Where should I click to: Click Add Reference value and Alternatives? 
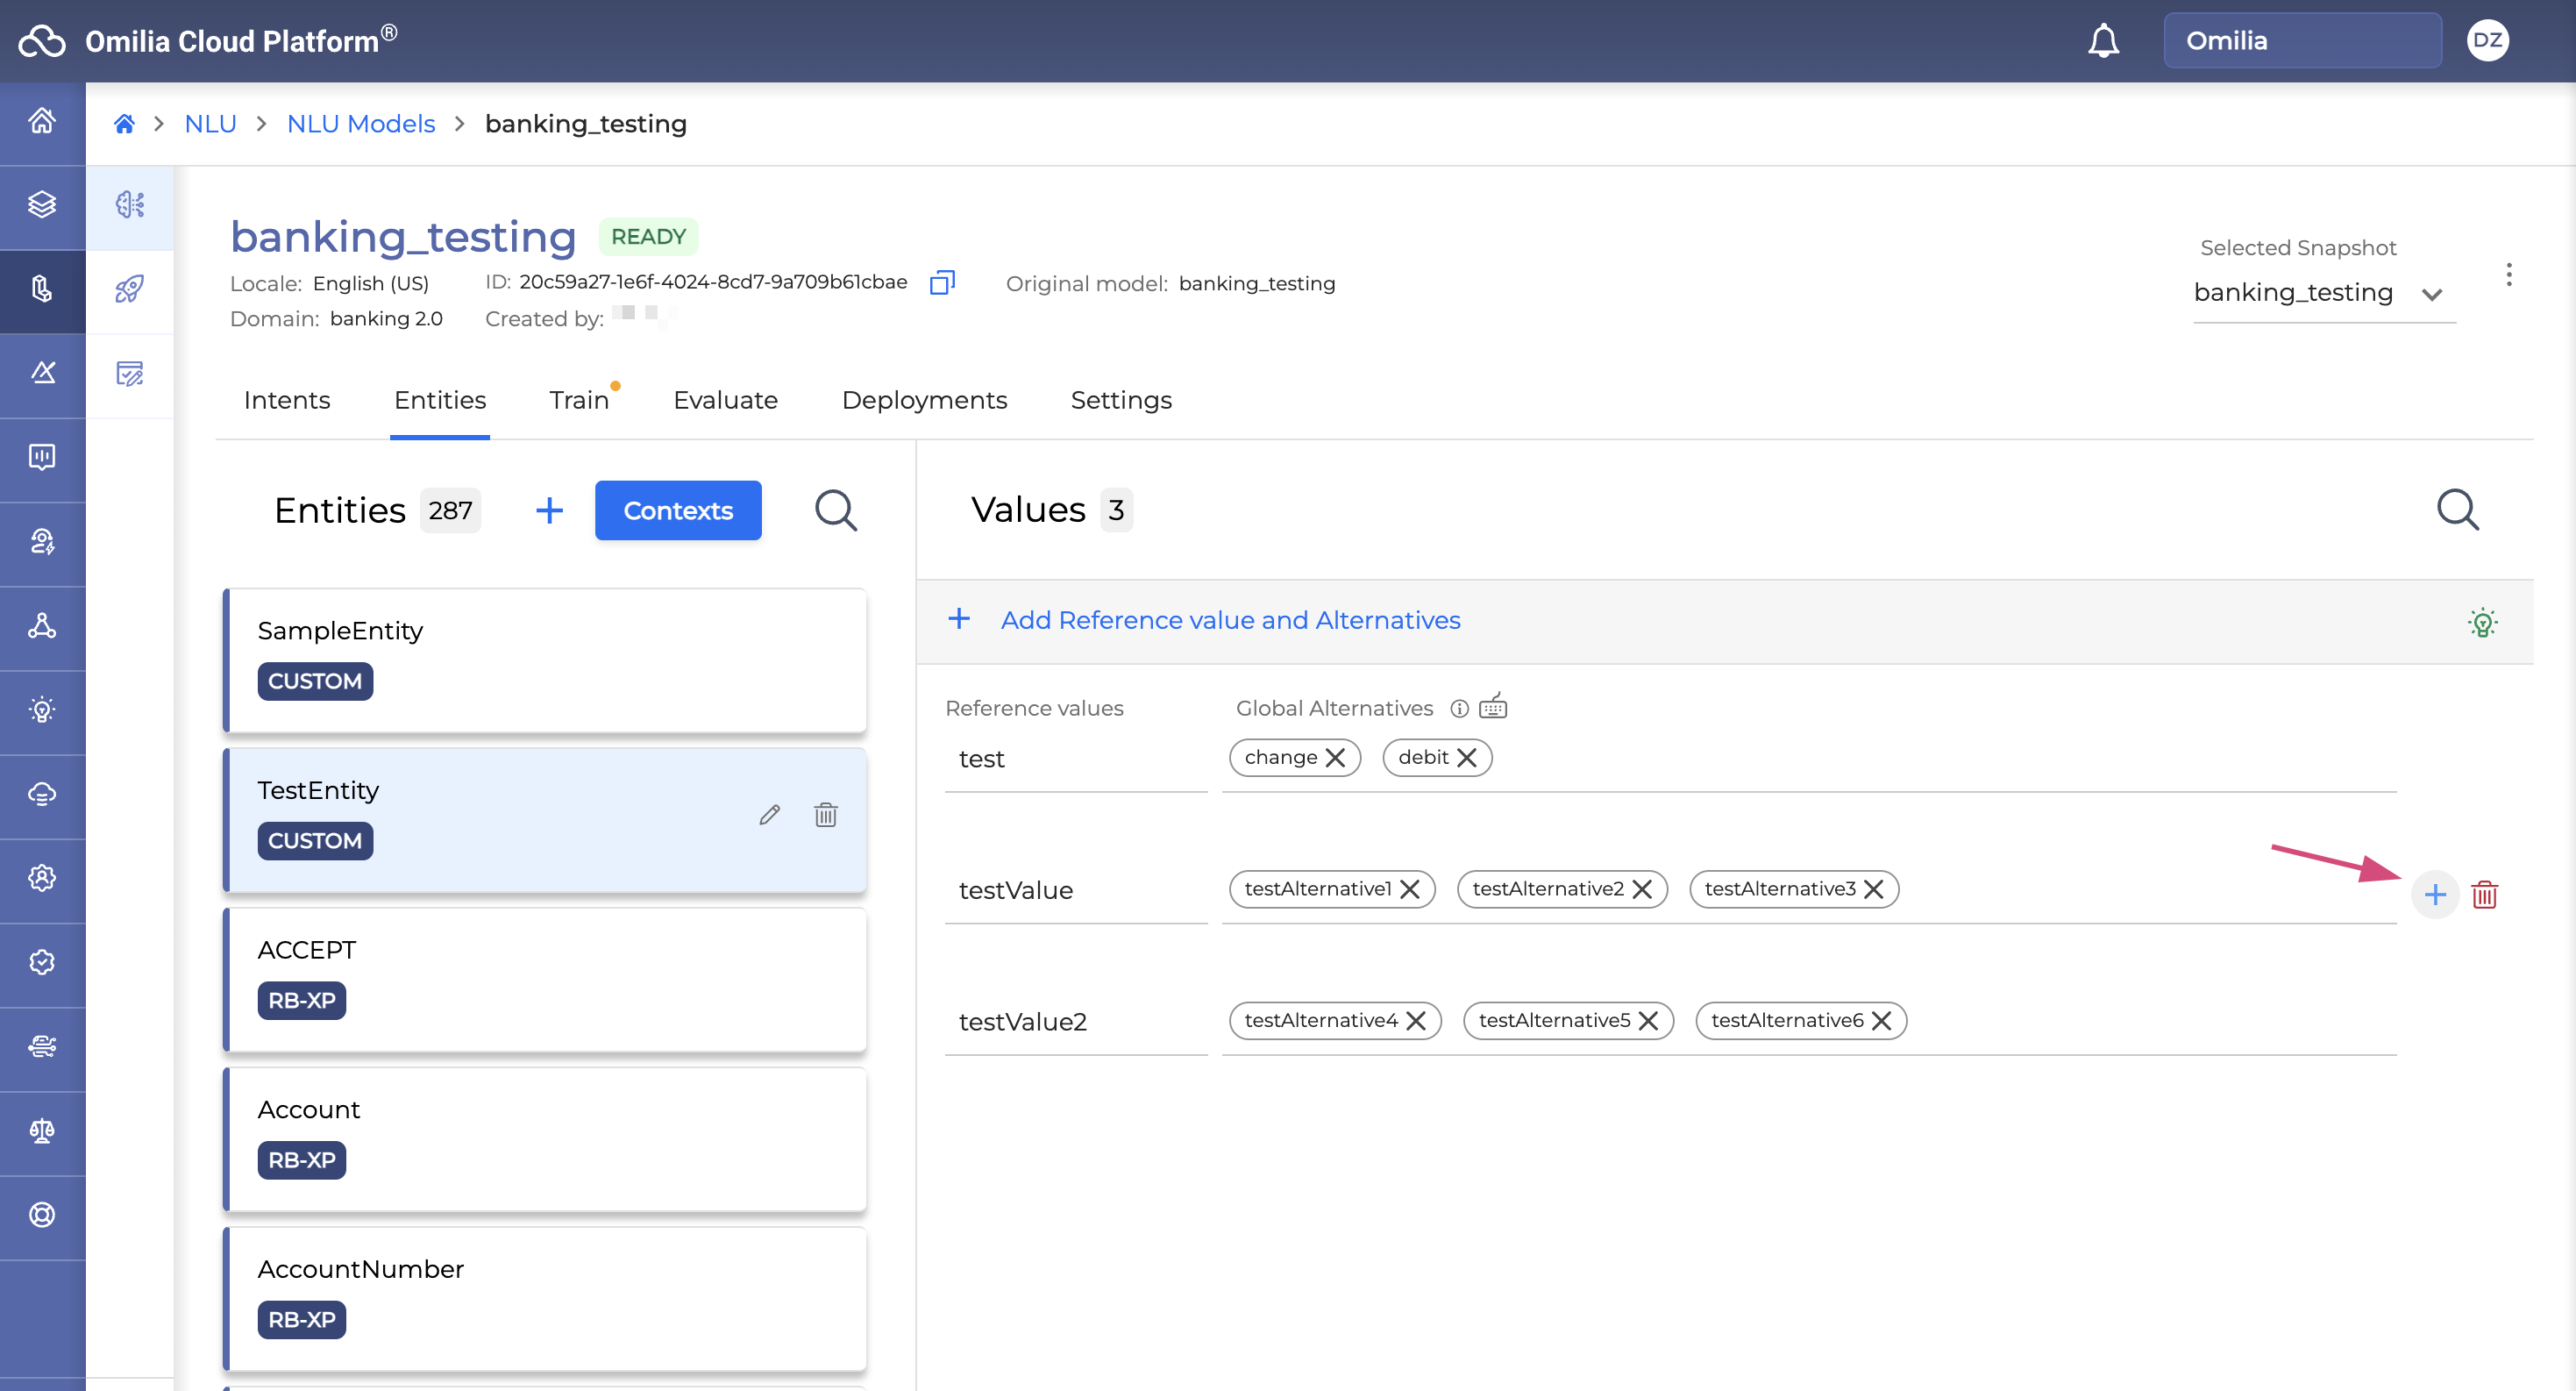point(1229,620)
